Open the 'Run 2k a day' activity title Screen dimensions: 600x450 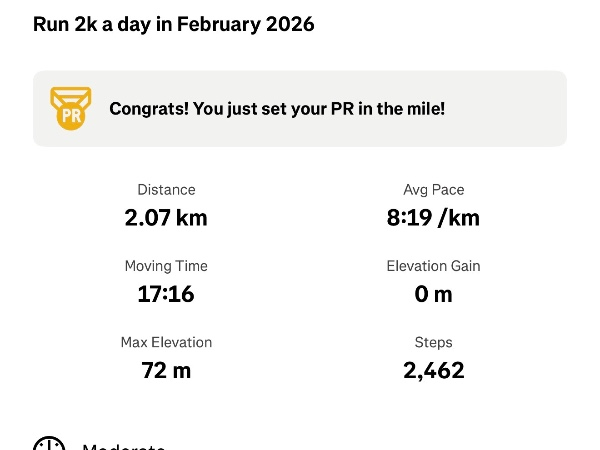click(x=174, y=24)
